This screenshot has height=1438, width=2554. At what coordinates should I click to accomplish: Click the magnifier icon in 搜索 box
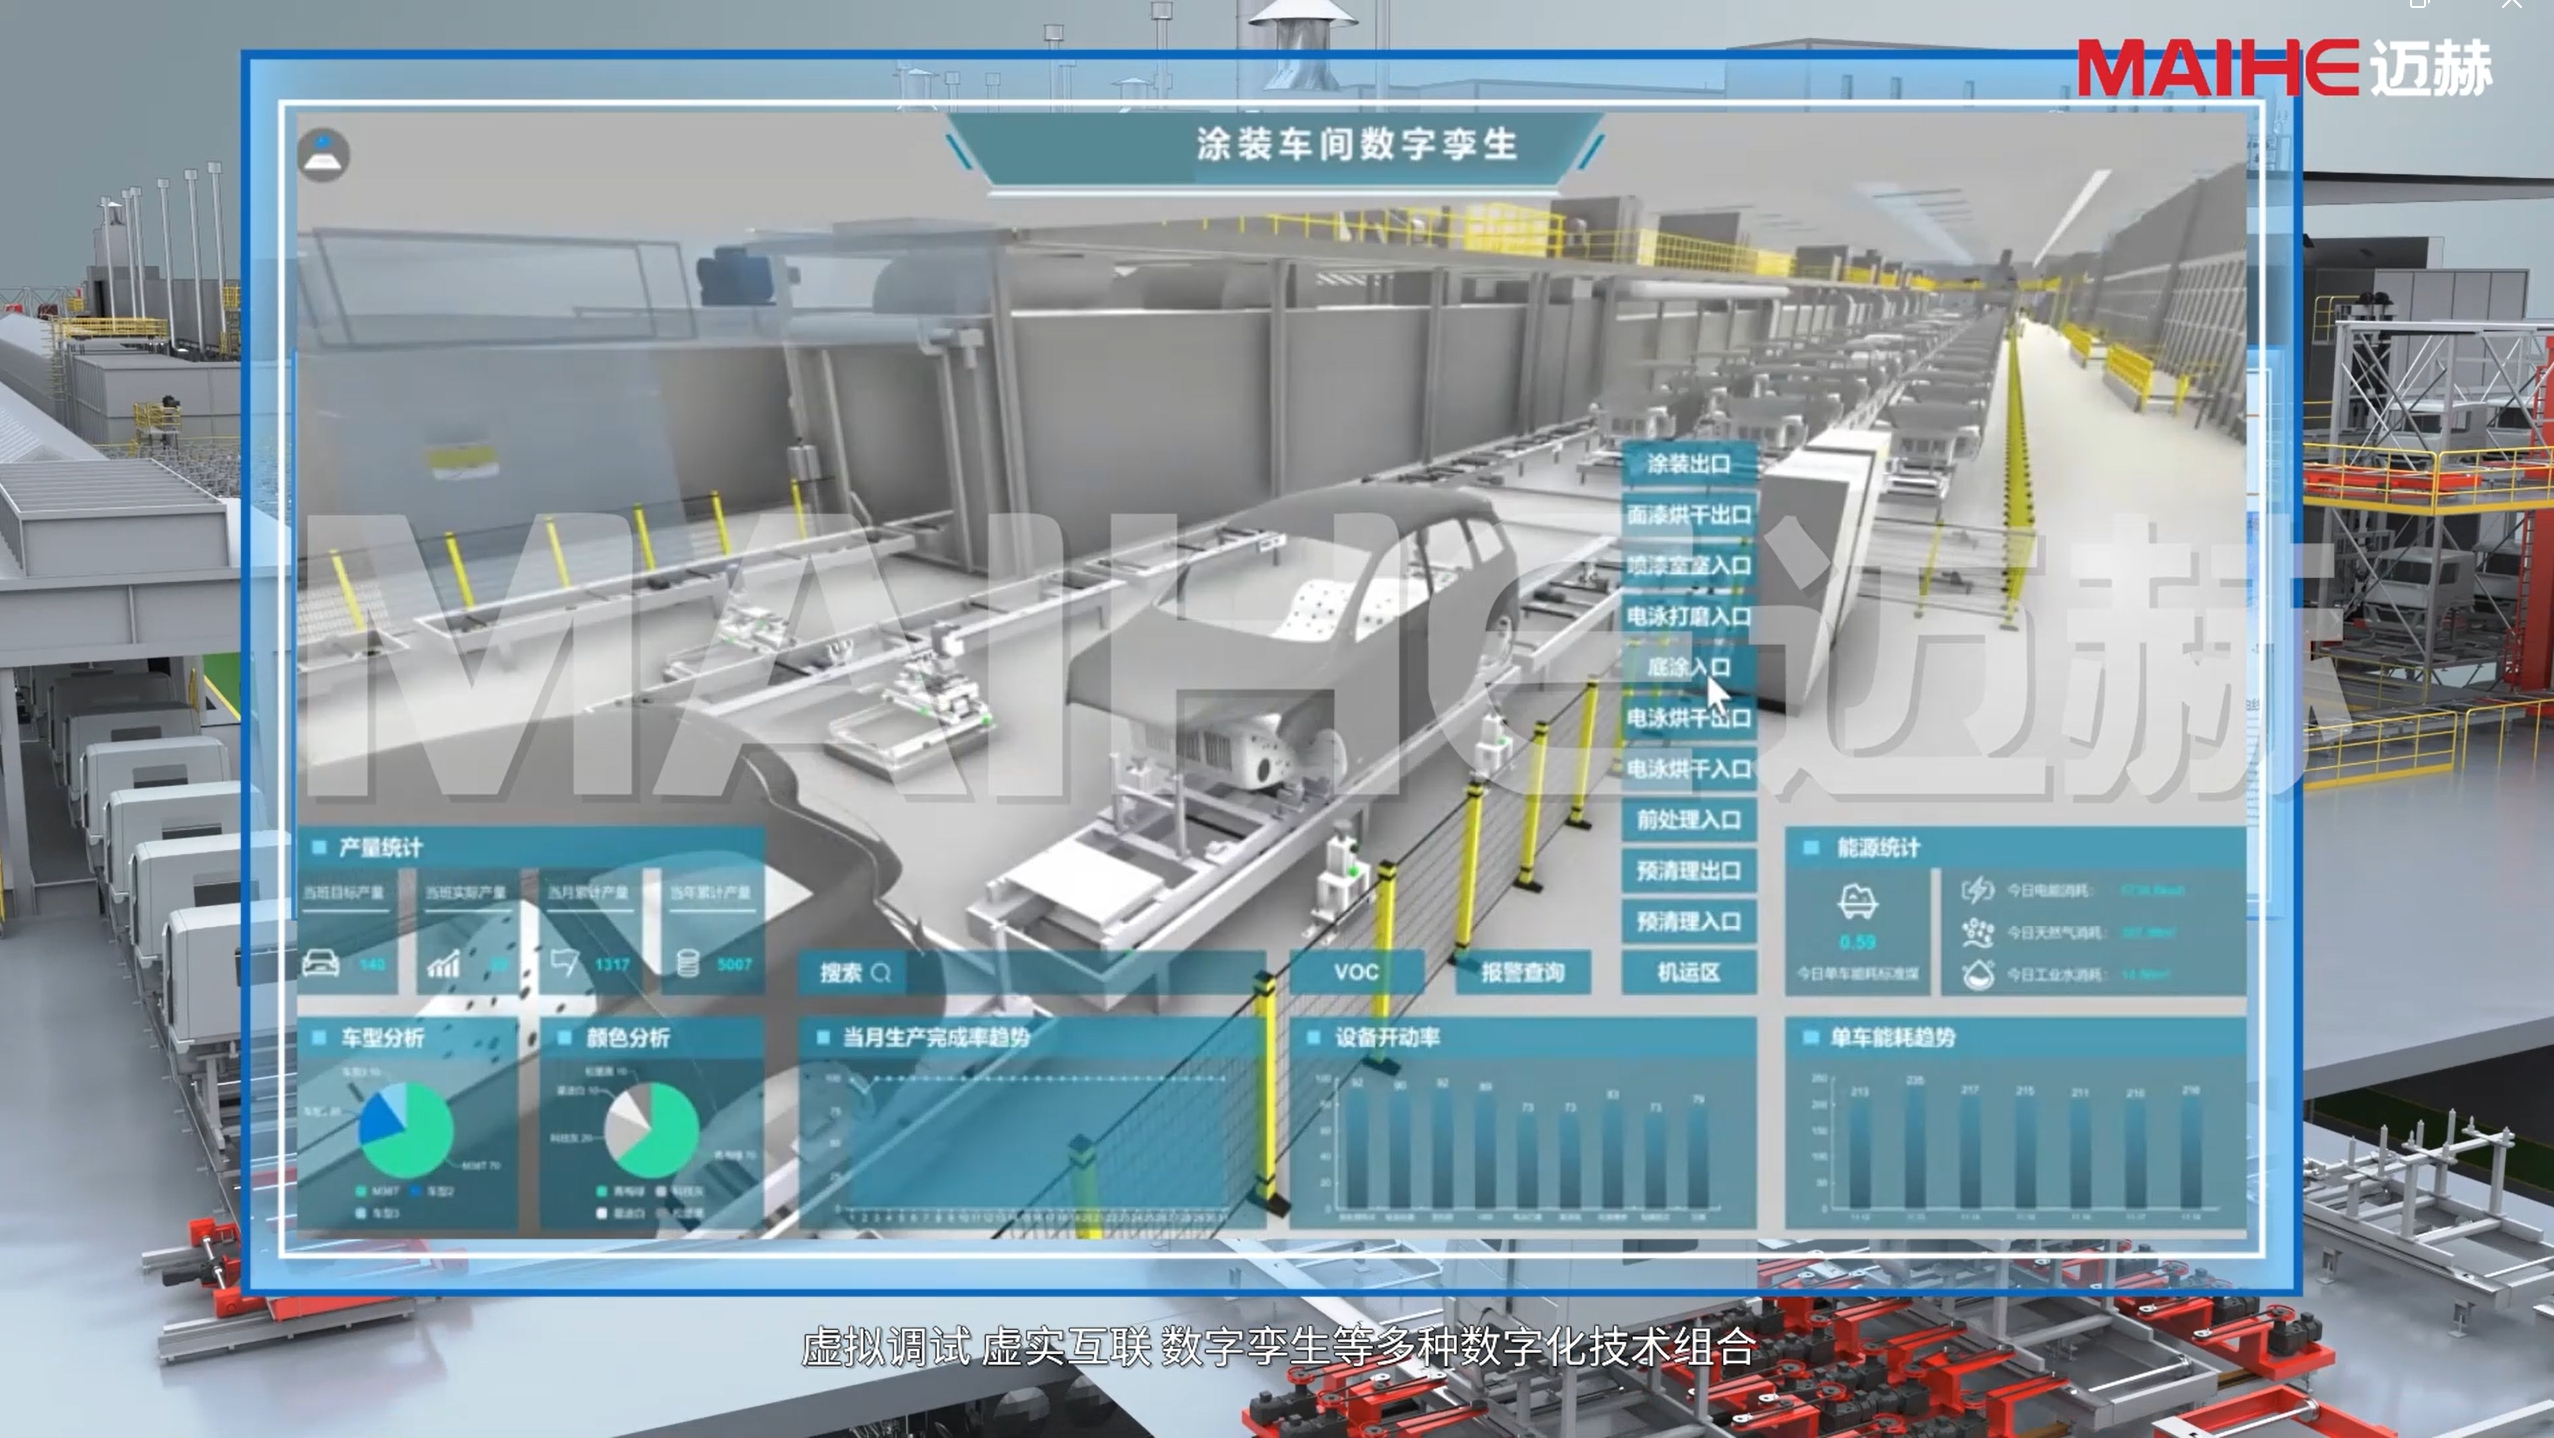click(881, 973)
